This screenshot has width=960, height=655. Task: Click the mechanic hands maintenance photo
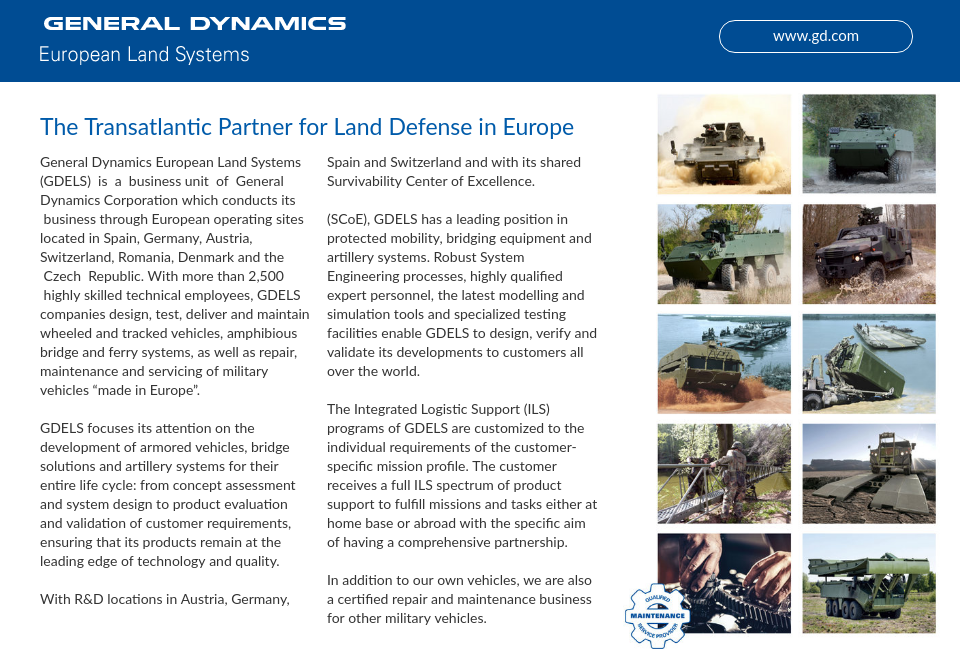(x=723, y=582)
